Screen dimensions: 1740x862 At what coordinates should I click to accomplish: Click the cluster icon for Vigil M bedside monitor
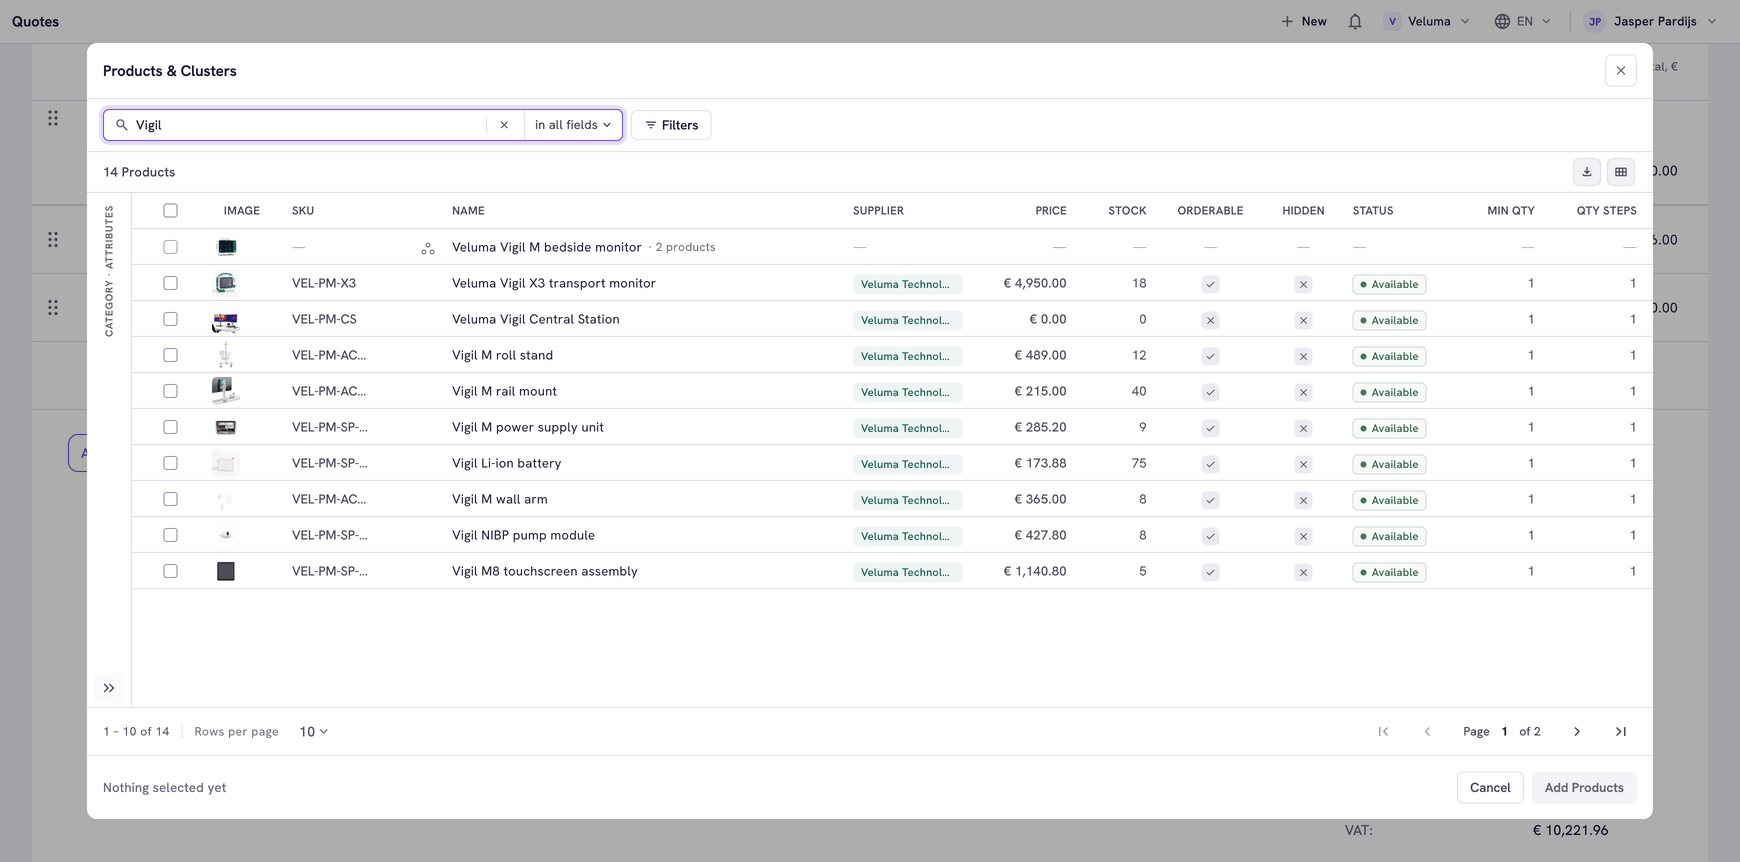click(x=428, y=248)
